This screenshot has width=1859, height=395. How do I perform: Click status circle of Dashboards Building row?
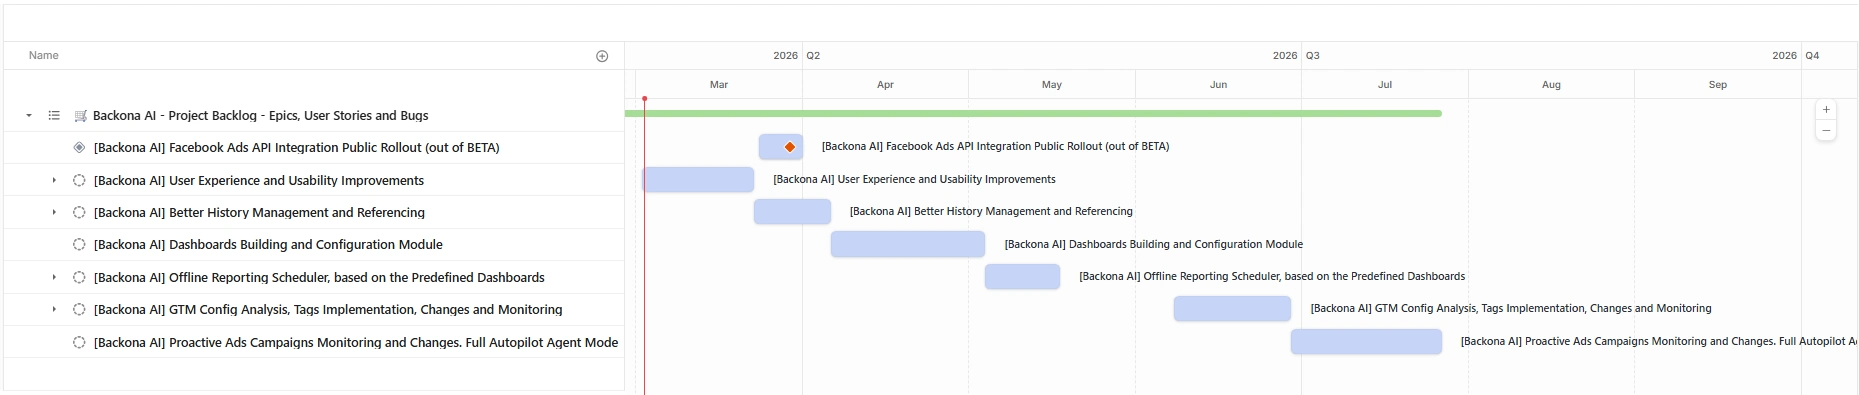pos(79,244)
